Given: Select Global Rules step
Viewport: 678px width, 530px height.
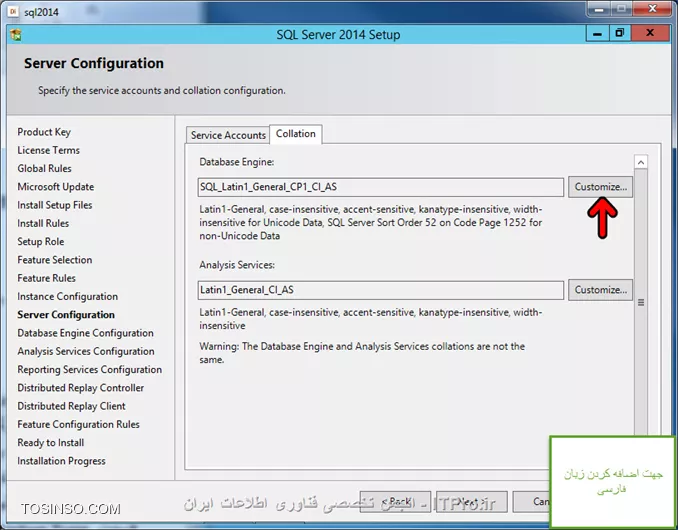Looking at the screenshot, I should (x=45, y=168).
